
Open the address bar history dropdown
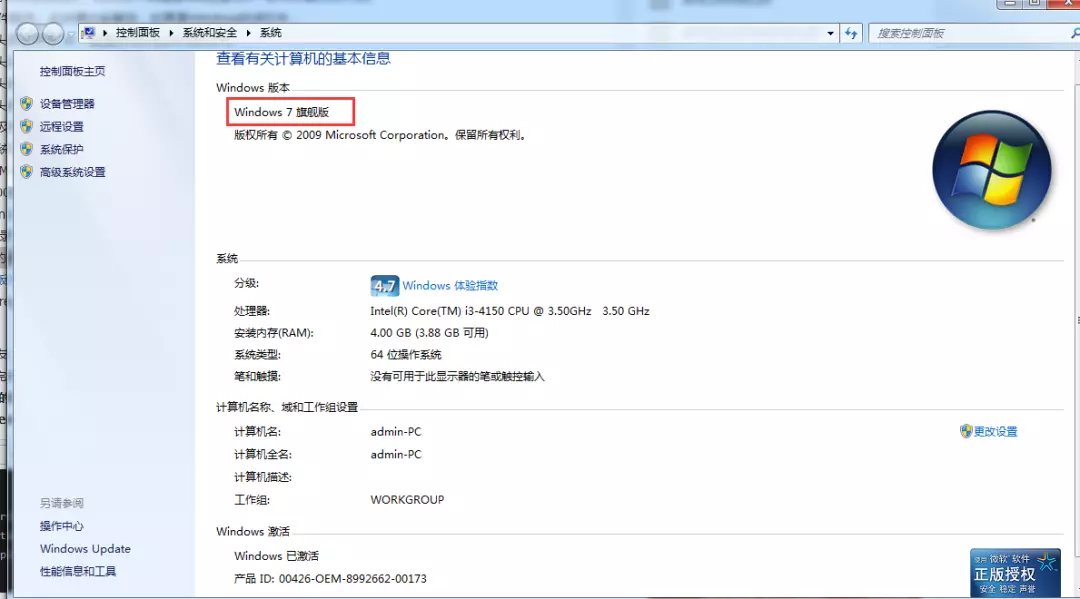(830, 33)
